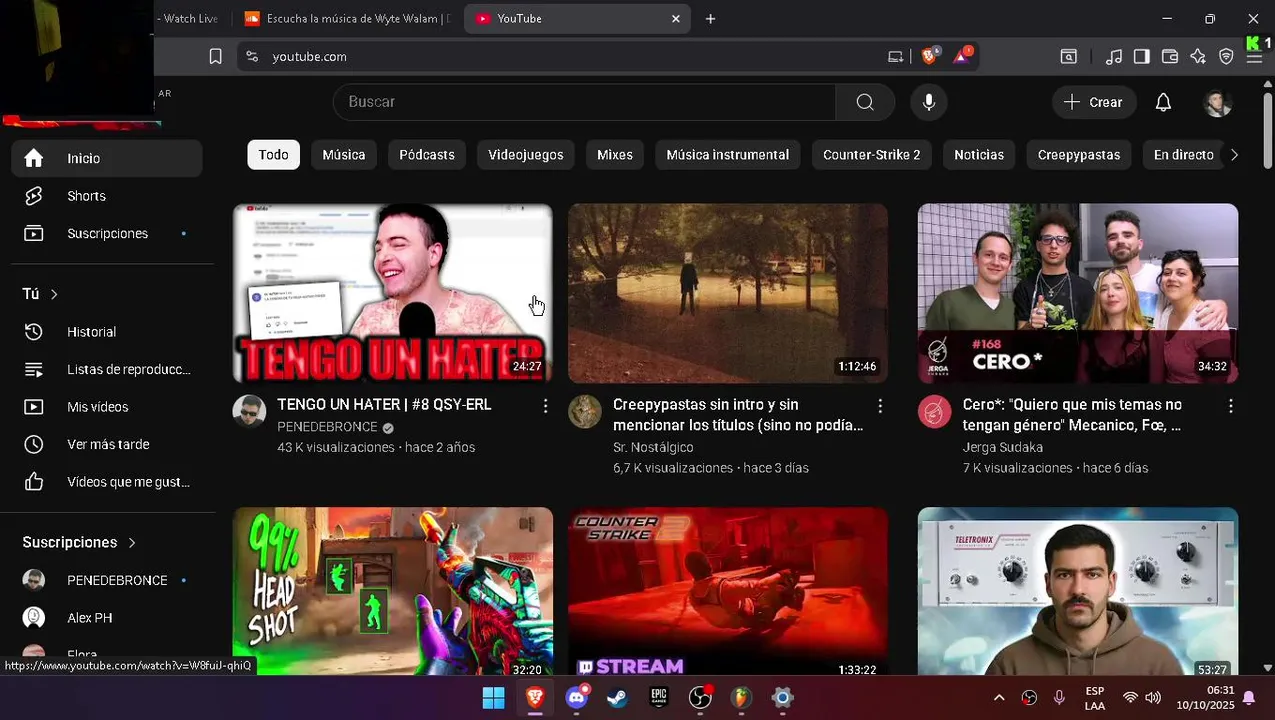Image resolution: width=1275 pixels, height=720 pixels.
Task: Open the PENEDEBRONCE subscription in the sidebar
Action: pos(107,581)
